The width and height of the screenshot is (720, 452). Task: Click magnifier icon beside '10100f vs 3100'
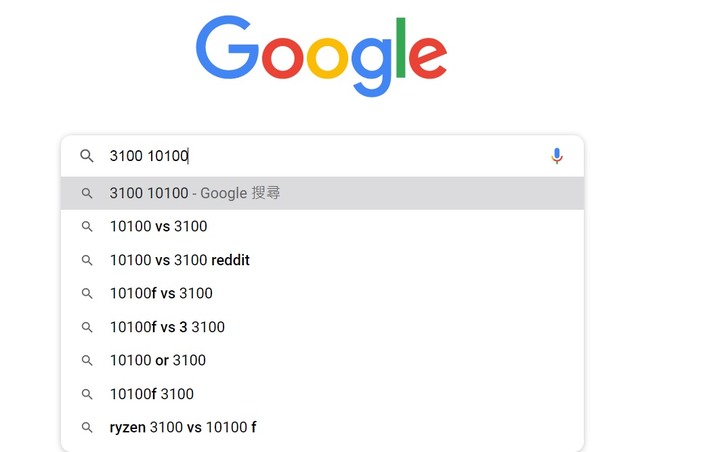tap(87, 294)
